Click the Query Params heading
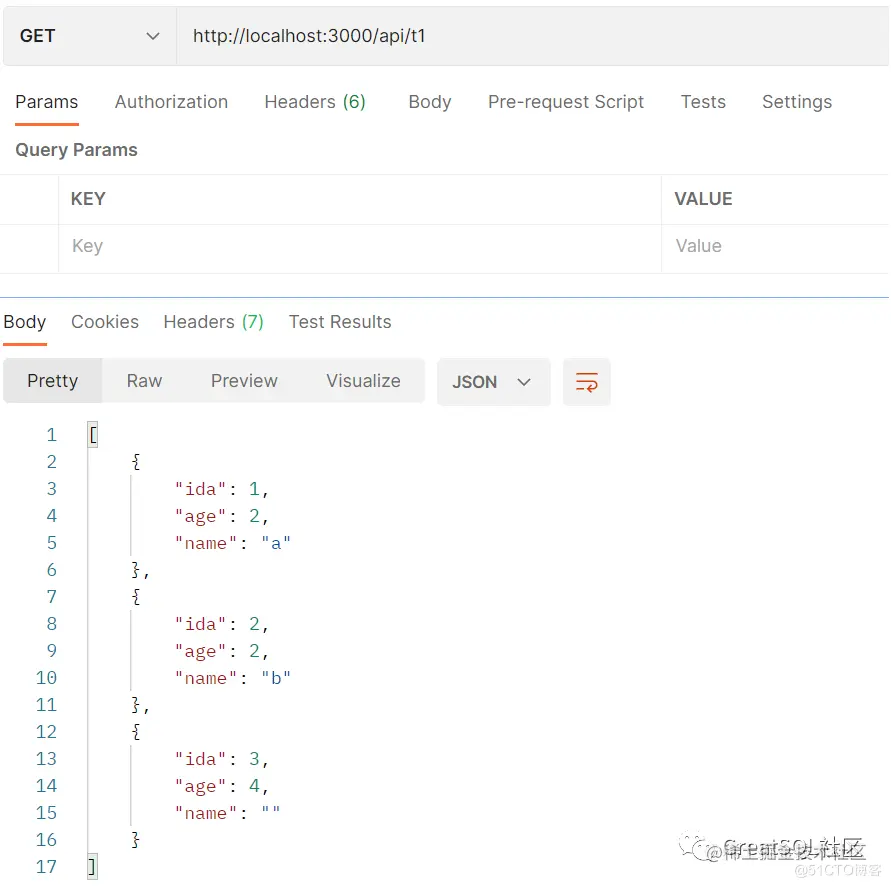The height and width of the screenshot is (887, 891). [x=76, y=150]
